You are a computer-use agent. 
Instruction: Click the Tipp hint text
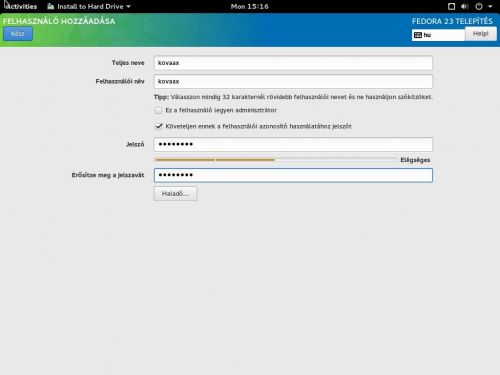293,97
